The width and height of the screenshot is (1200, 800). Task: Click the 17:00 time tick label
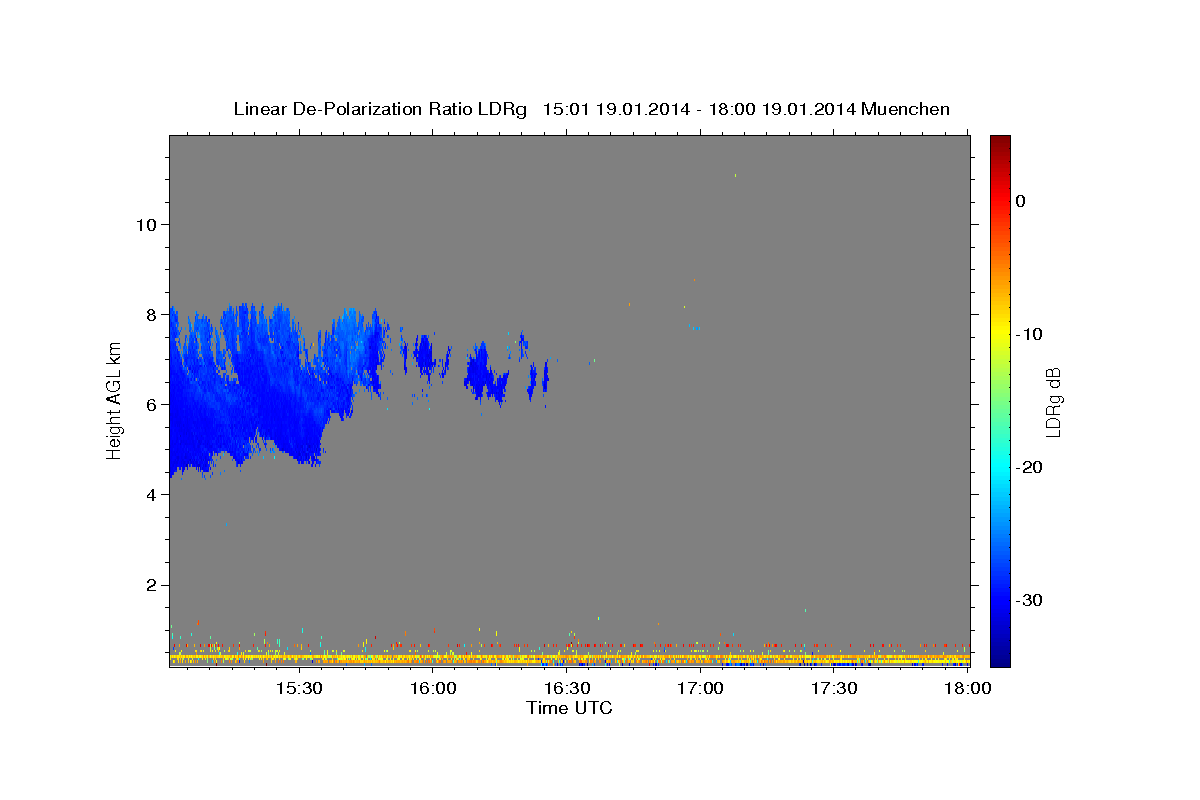pyautogui.click(x=700, y=688)
